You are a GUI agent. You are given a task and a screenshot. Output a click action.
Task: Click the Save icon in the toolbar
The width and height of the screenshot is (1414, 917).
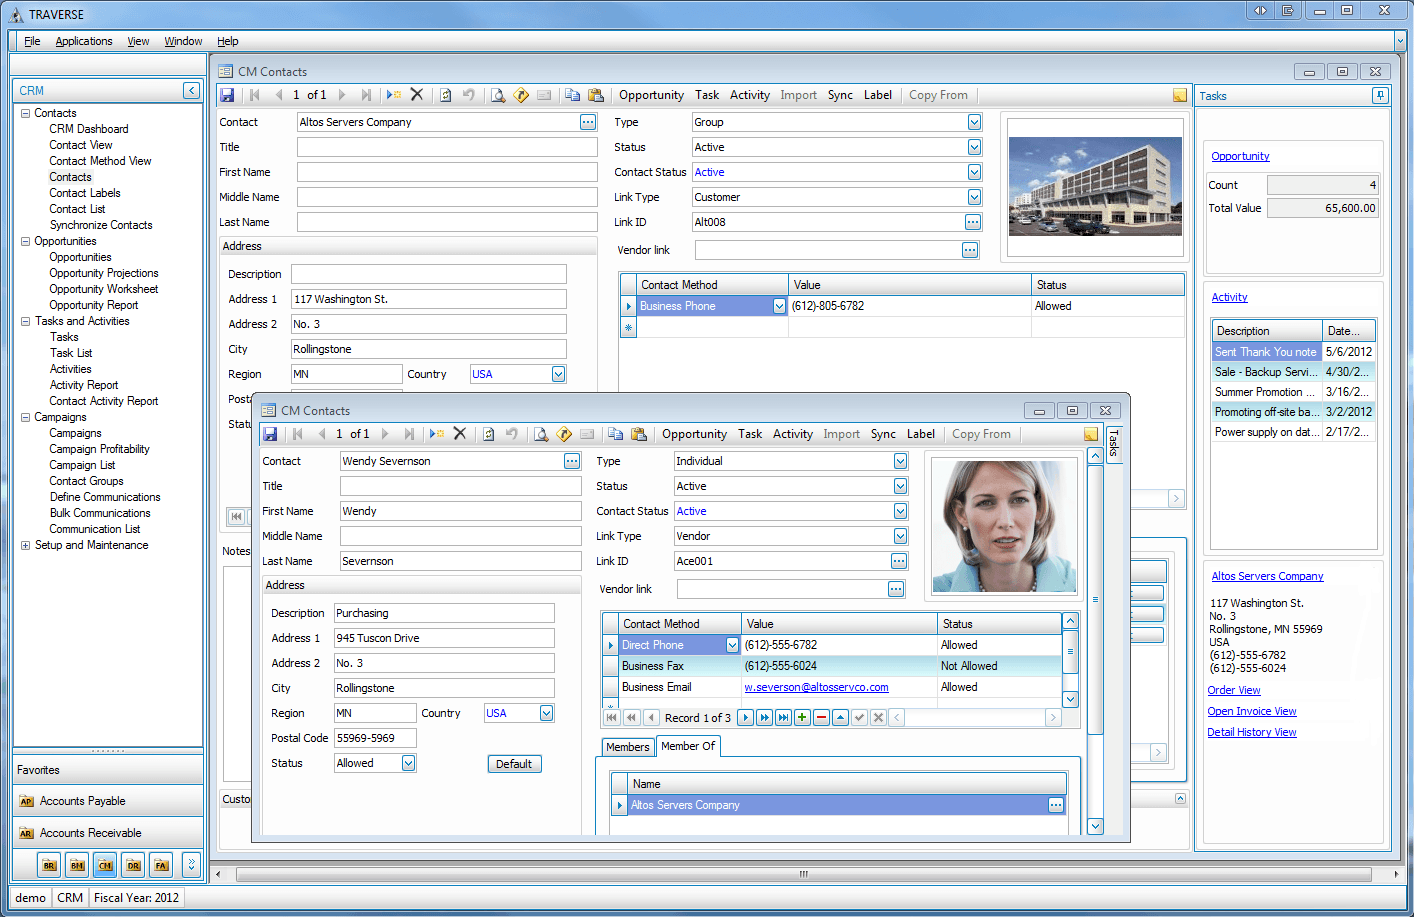270,433
